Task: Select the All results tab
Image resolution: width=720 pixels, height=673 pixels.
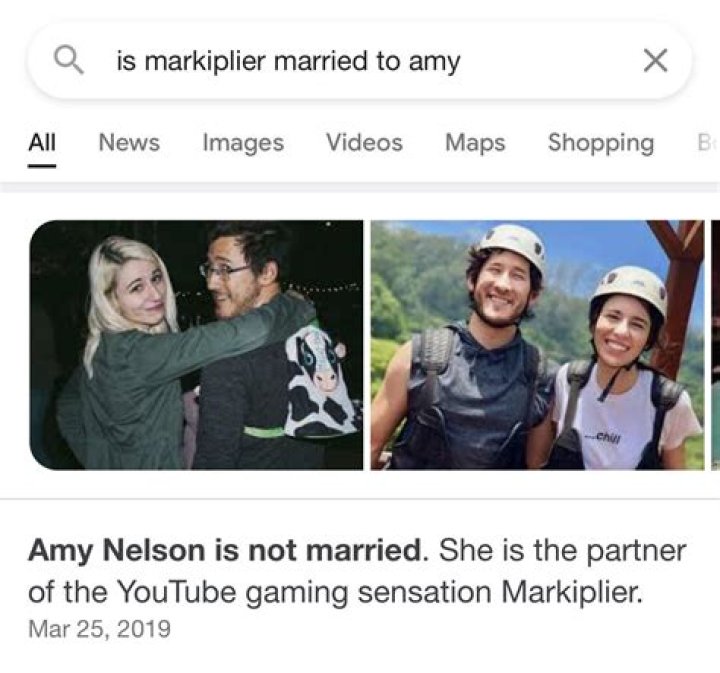Action: point(42,142)
